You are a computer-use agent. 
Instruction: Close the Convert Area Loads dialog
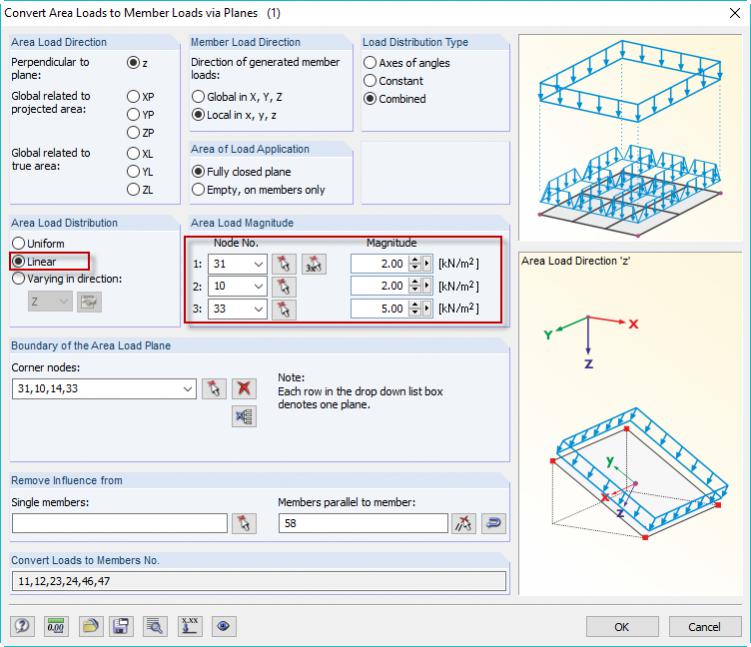(735, 13)
